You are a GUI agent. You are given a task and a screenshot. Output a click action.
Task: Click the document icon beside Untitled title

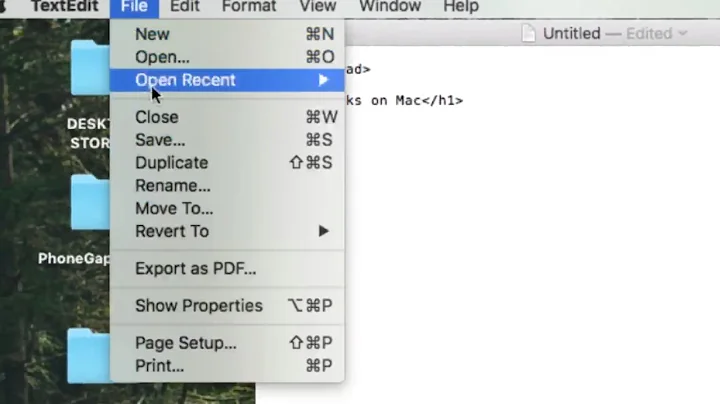[x=529, y=33]
